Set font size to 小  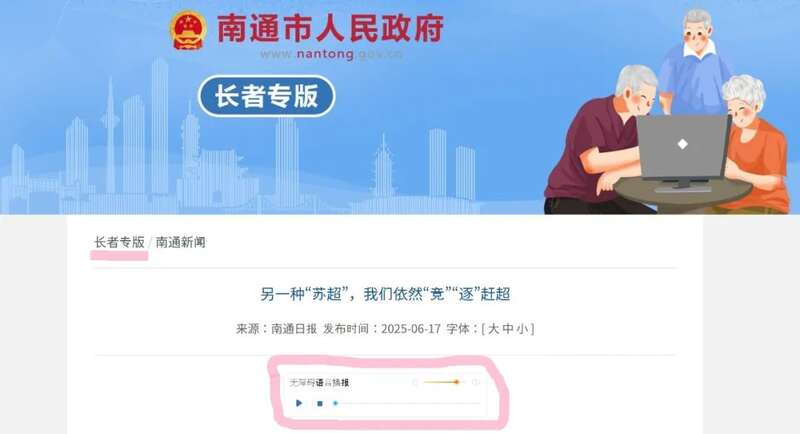point(521,329)
